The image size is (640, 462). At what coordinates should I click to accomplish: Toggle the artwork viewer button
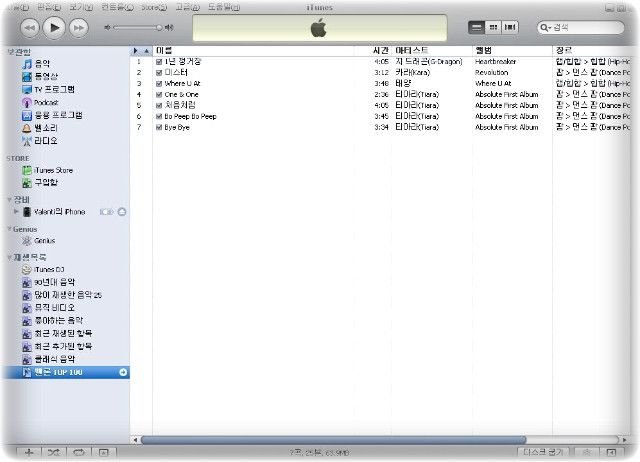click(104, 452)
